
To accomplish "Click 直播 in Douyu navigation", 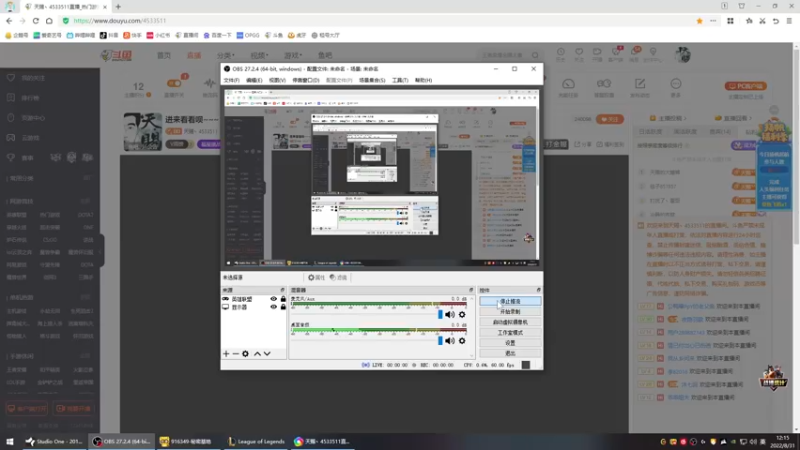I will coord(194,55).
